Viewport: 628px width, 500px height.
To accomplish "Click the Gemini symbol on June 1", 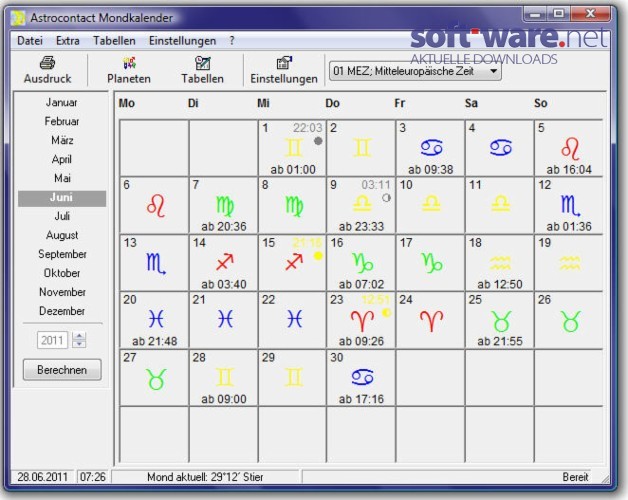I will (293, 147).
